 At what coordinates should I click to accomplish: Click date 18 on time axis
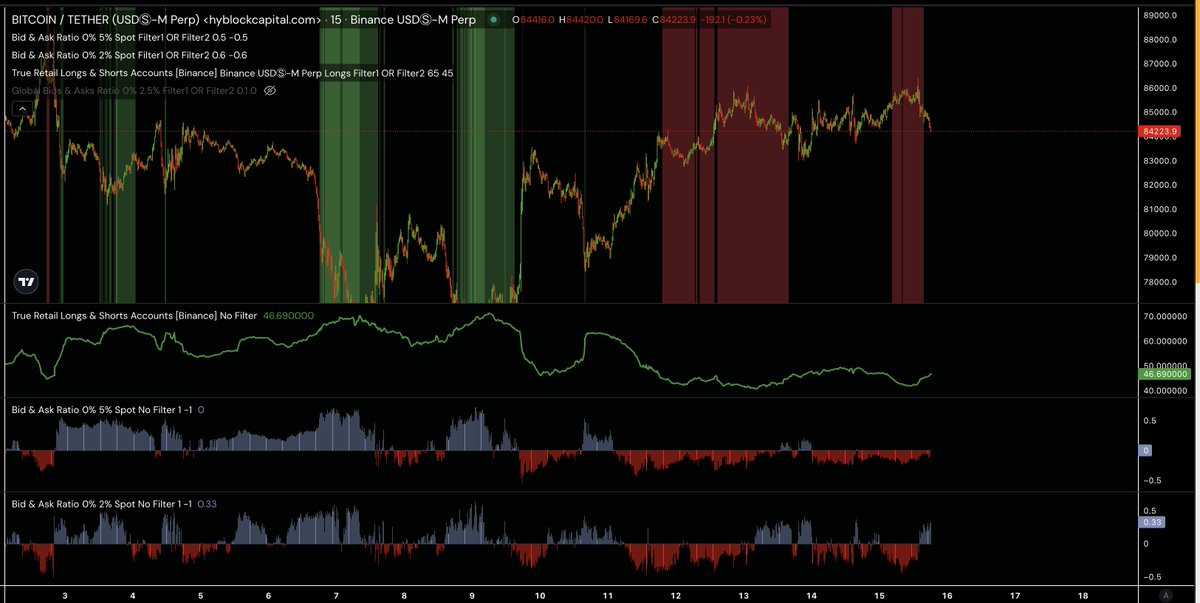point(1083,594)
